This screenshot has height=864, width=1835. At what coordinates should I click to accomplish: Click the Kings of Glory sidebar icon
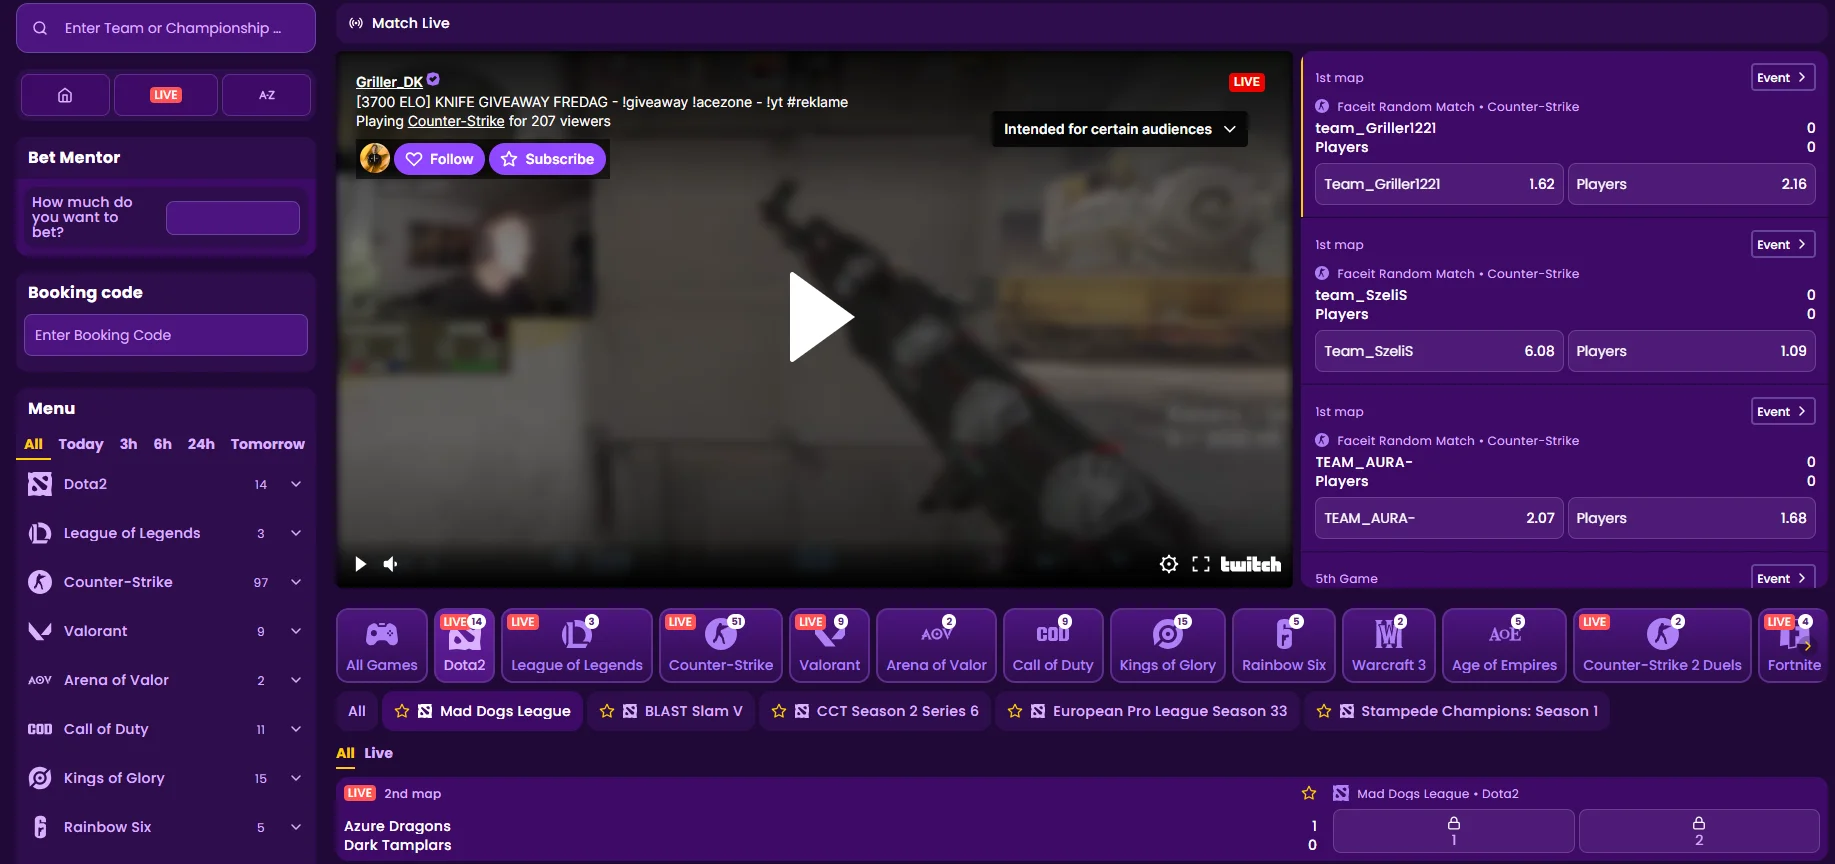click(x=40, y=778)
